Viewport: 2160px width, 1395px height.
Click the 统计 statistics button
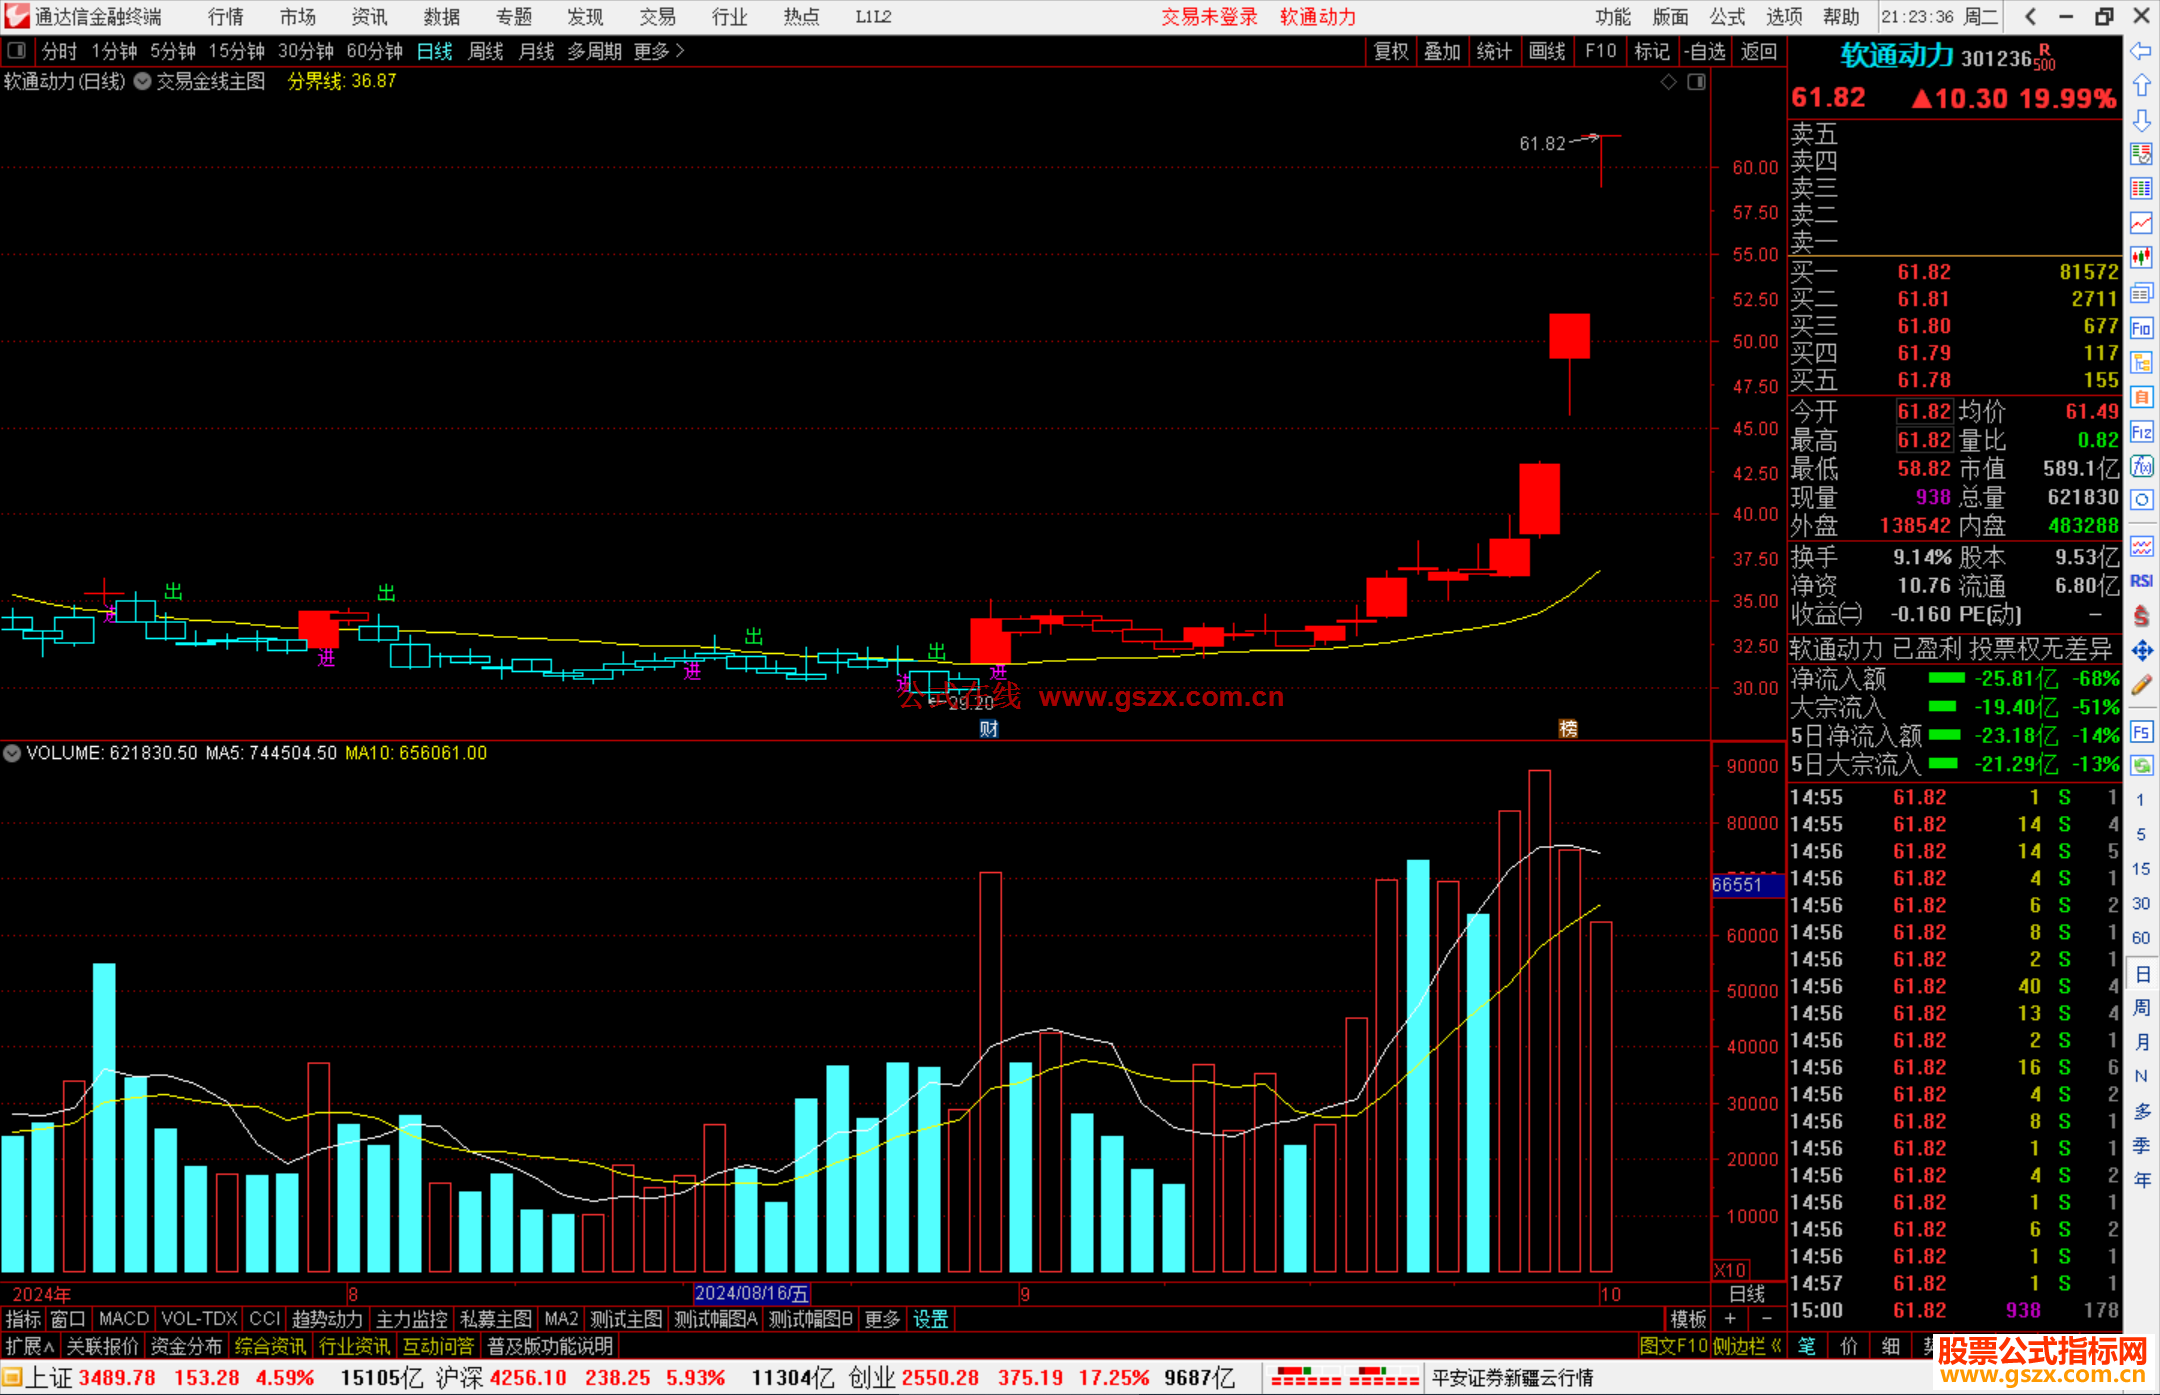coord(1494,51)
